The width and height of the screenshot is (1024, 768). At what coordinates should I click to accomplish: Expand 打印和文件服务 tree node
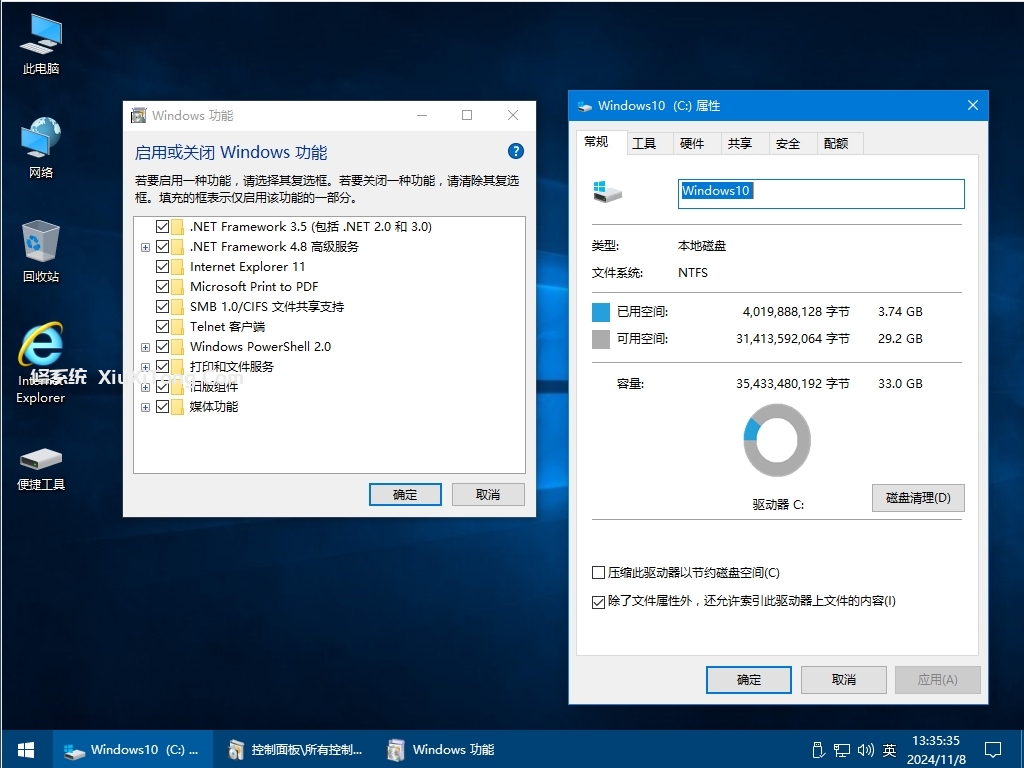pyautogui.click(x=146, y=367)
